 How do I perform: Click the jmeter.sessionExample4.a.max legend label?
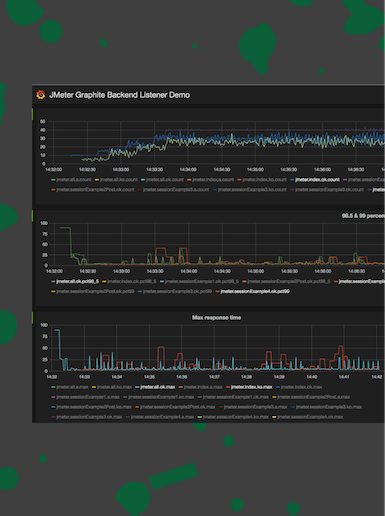click(x=162, y=417)
